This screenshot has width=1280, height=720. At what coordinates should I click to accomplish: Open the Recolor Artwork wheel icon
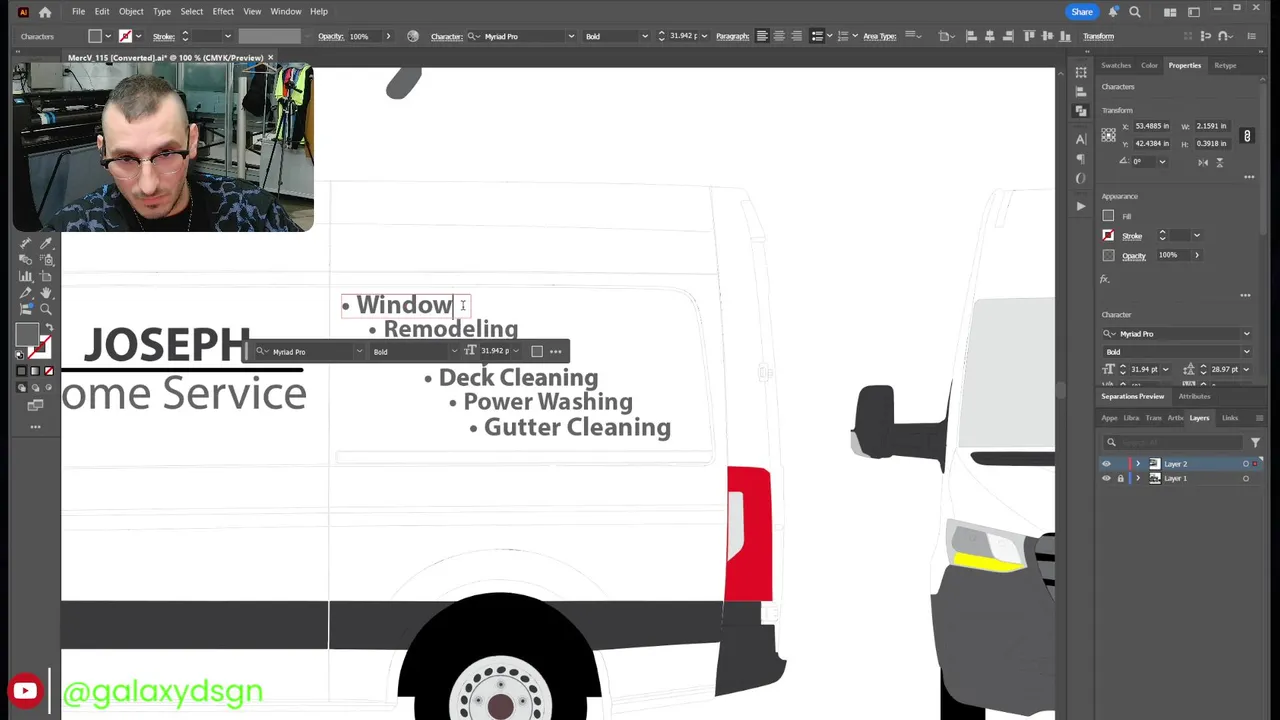click(413, 36)
